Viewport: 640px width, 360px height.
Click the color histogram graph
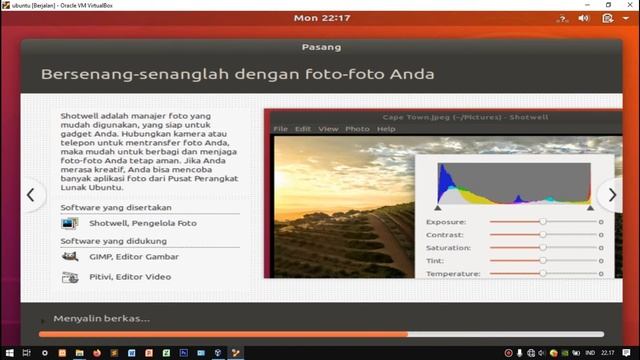[514, 183]
